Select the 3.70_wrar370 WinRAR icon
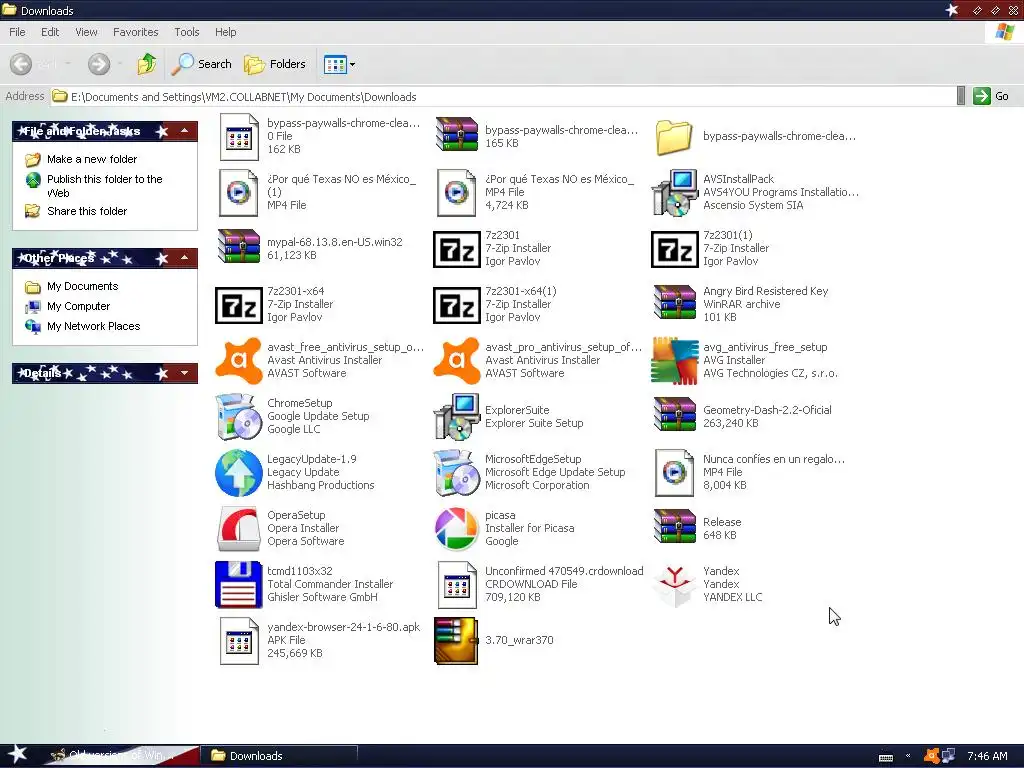Viewport: 1024px width, 768px height. pyautogui.click(x=456, y=641)
